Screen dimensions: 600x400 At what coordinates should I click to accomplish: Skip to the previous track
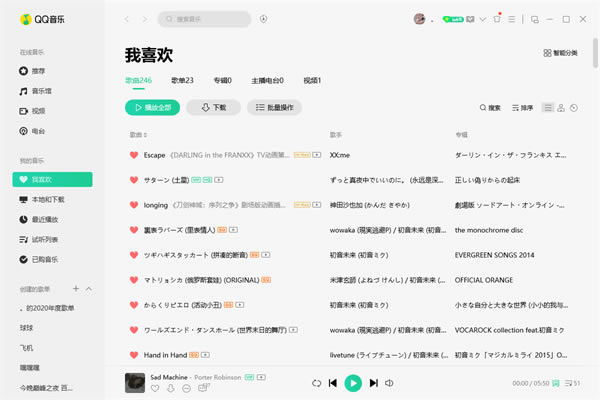(333, 383)
